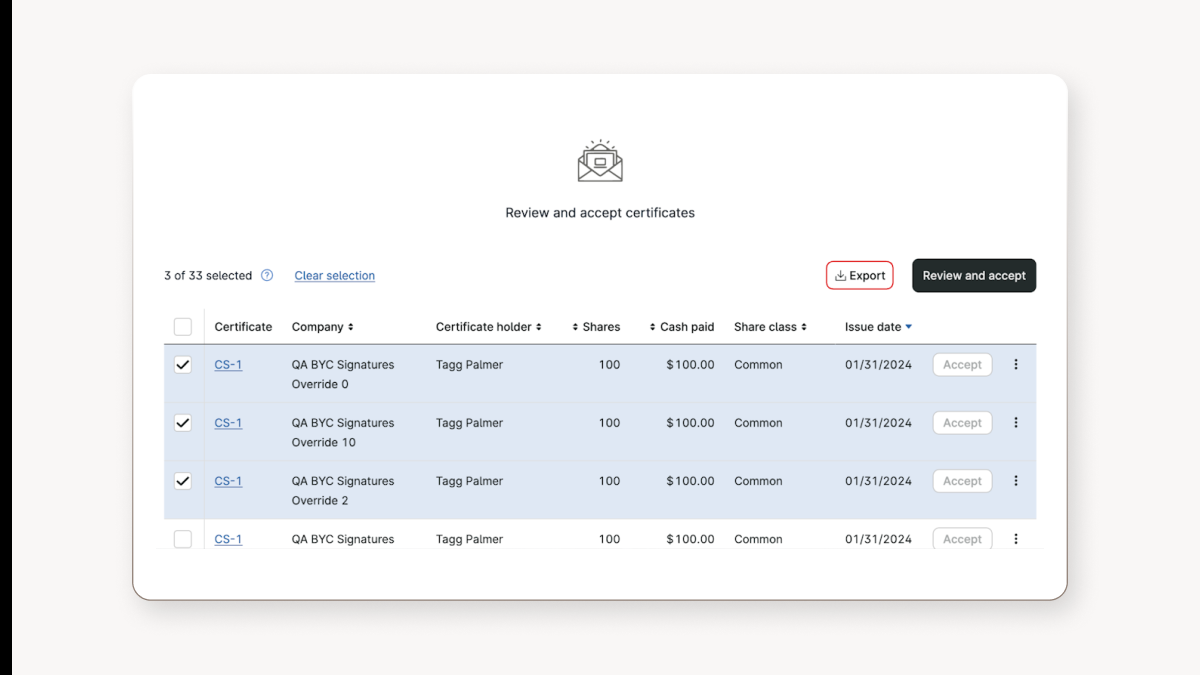Open kebab menu for Override 2 row
1200x675 pixels.
click(x=1016, y=481)
